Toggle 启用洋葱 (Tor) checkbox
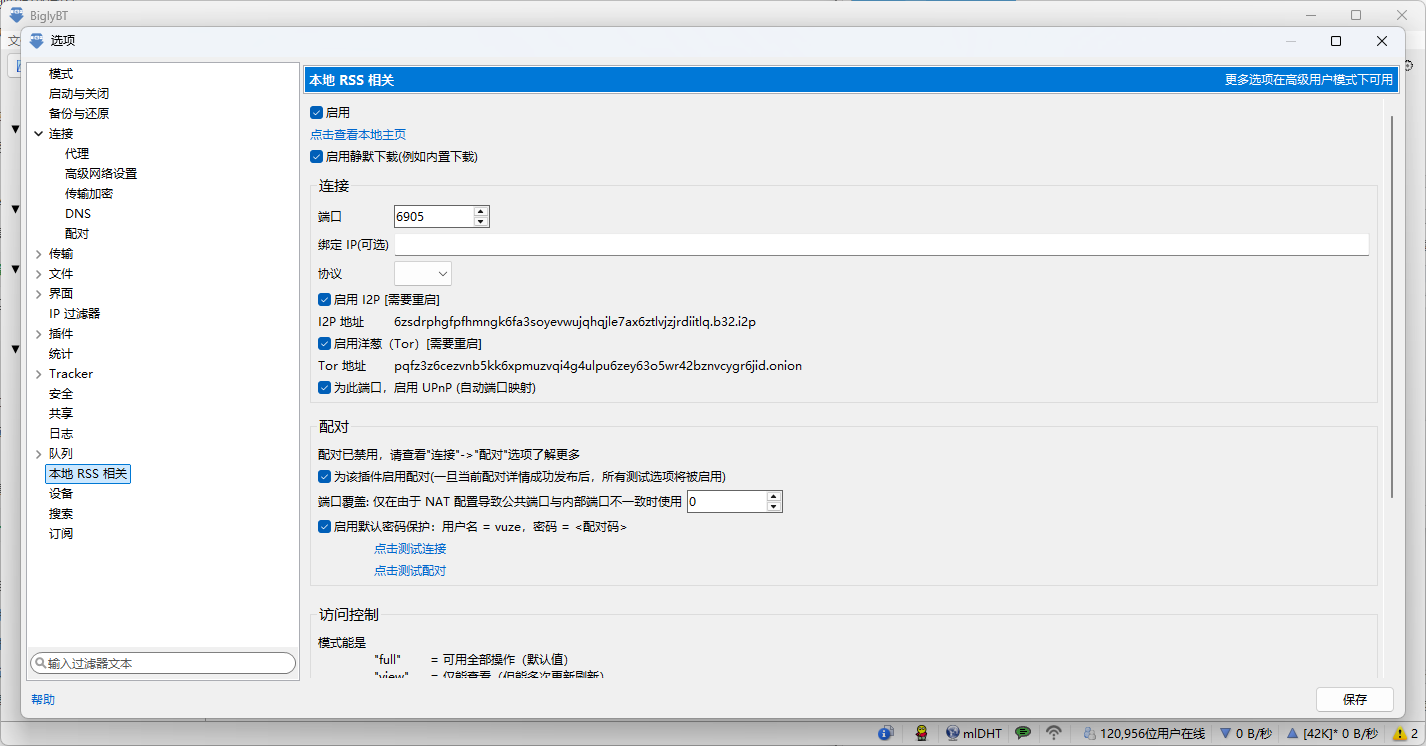1426x746 pixels. pos(324,343)
